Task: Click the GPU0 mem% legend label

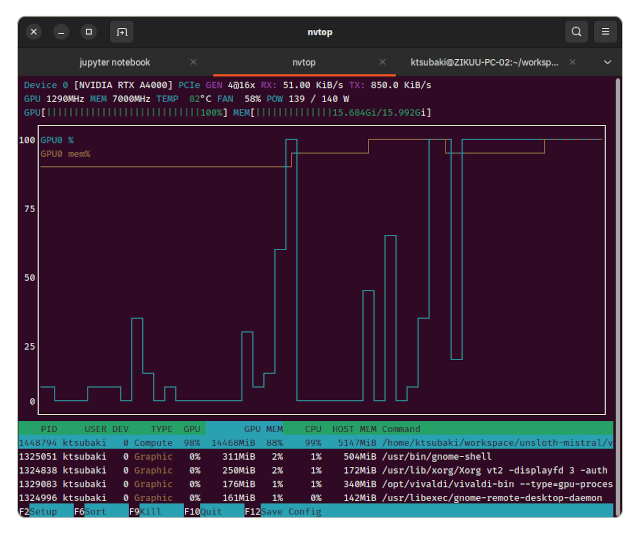Action: pos(65,154)
